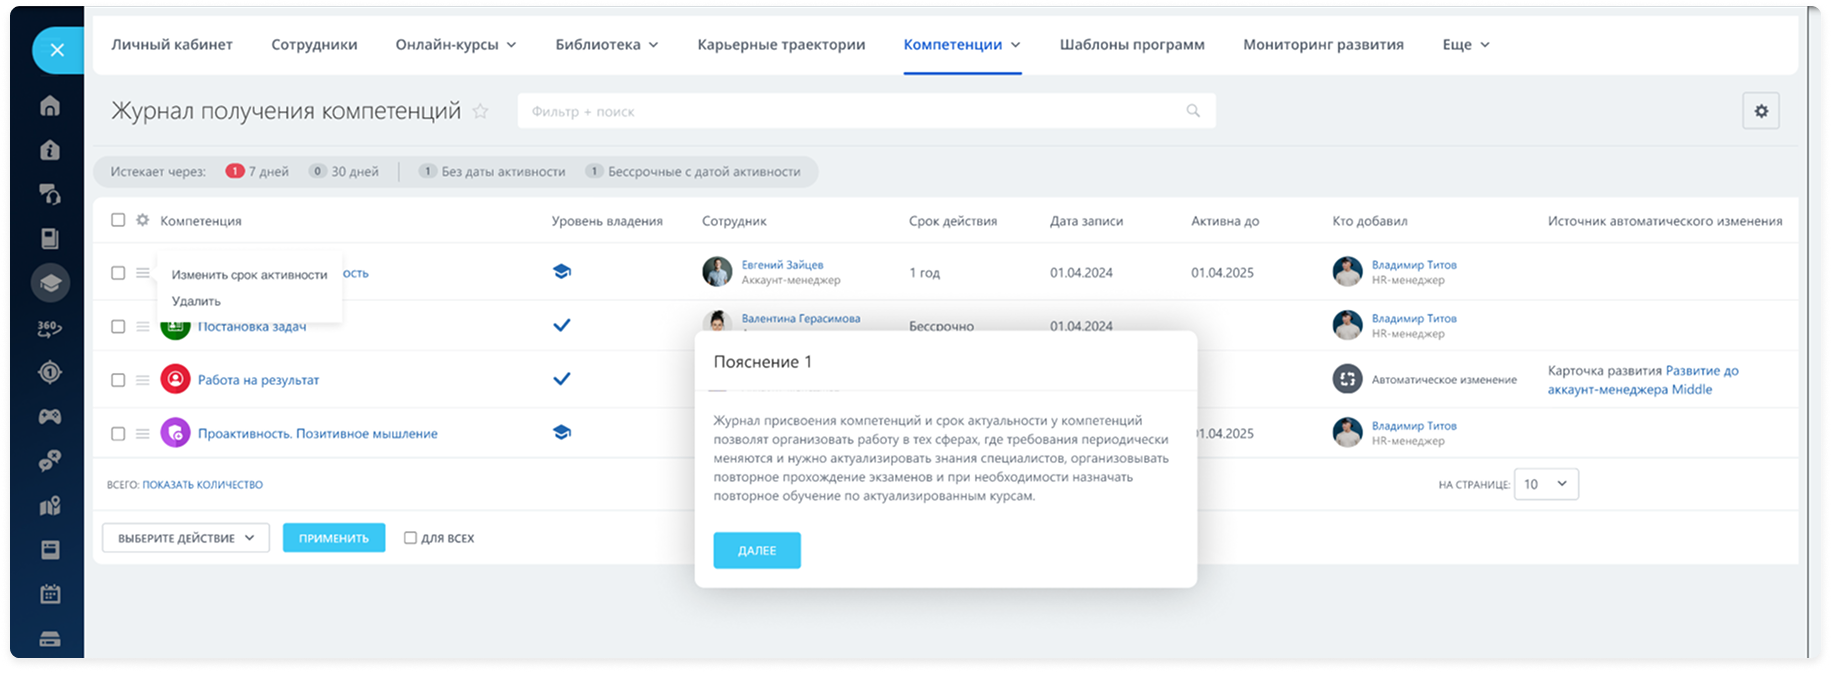Click the purple Проактивность competence icon

click(175, 433)
